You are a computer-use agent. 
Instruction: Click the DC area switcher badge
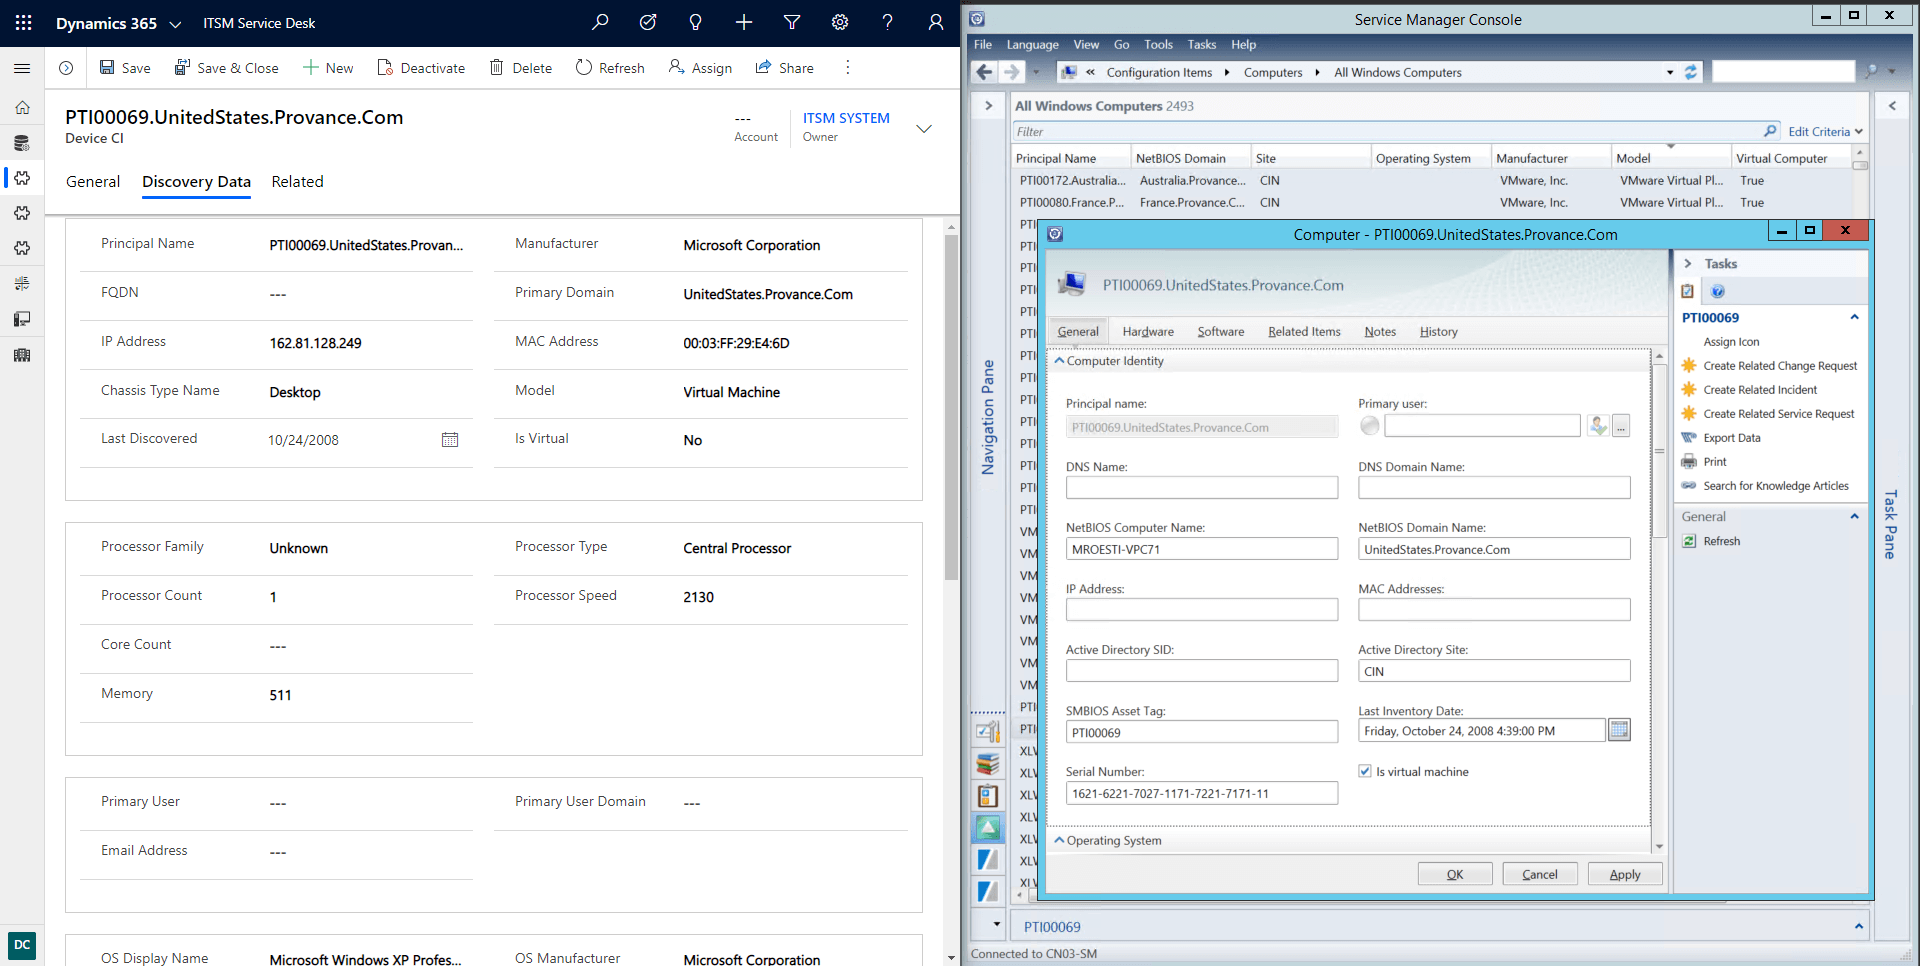click(22, 945)
